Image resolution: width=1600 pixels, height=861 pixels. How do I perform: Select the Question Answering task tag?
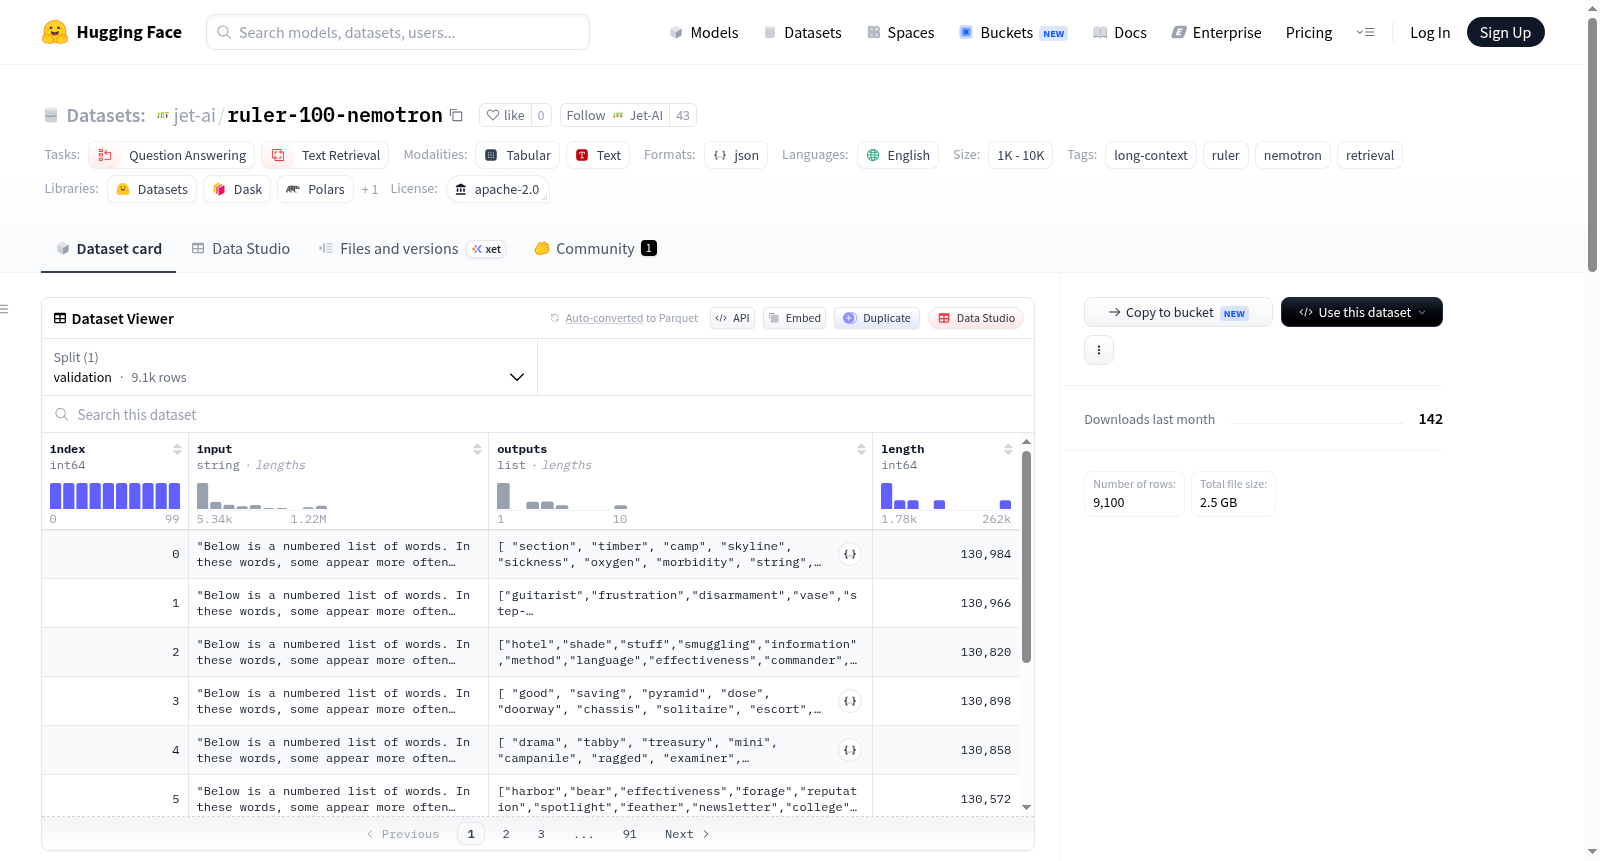(x=171, y=155)
